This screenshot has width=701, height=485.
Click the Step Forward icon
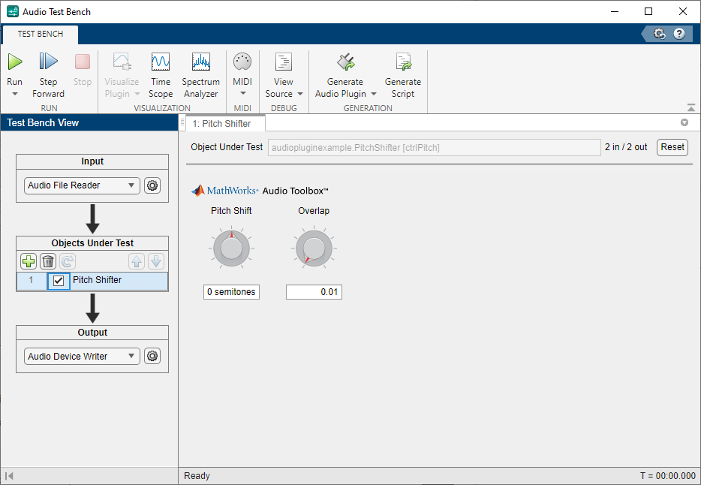[48, 62]
